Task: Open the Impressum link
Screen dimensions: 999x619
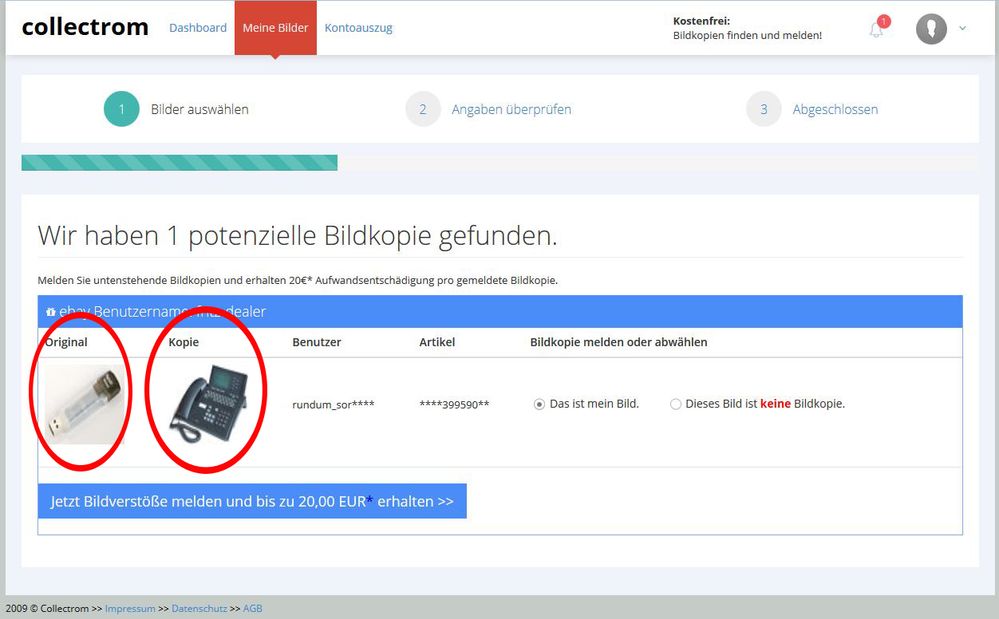Action: click(130, 608)
